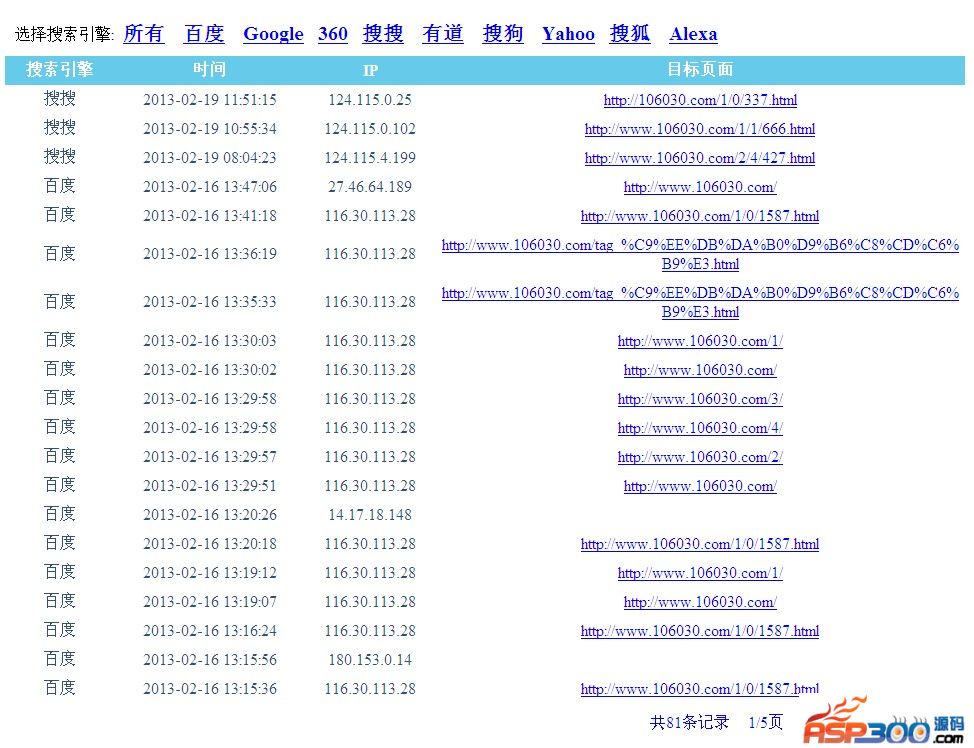Filter by 搜狗 search engine
The image size is (974, 748).
[x=503, y=34]
